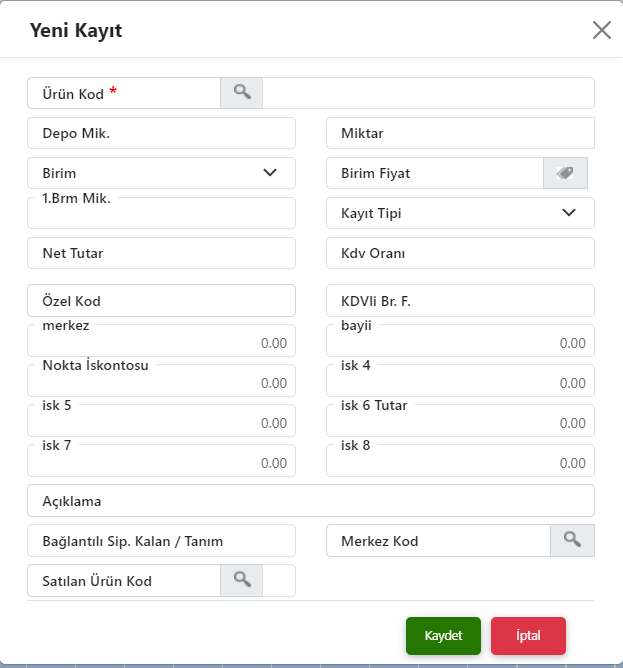Click the İptal button
Image resolution: width=623 pixels, height=668 pixels.
coord(528,636)
